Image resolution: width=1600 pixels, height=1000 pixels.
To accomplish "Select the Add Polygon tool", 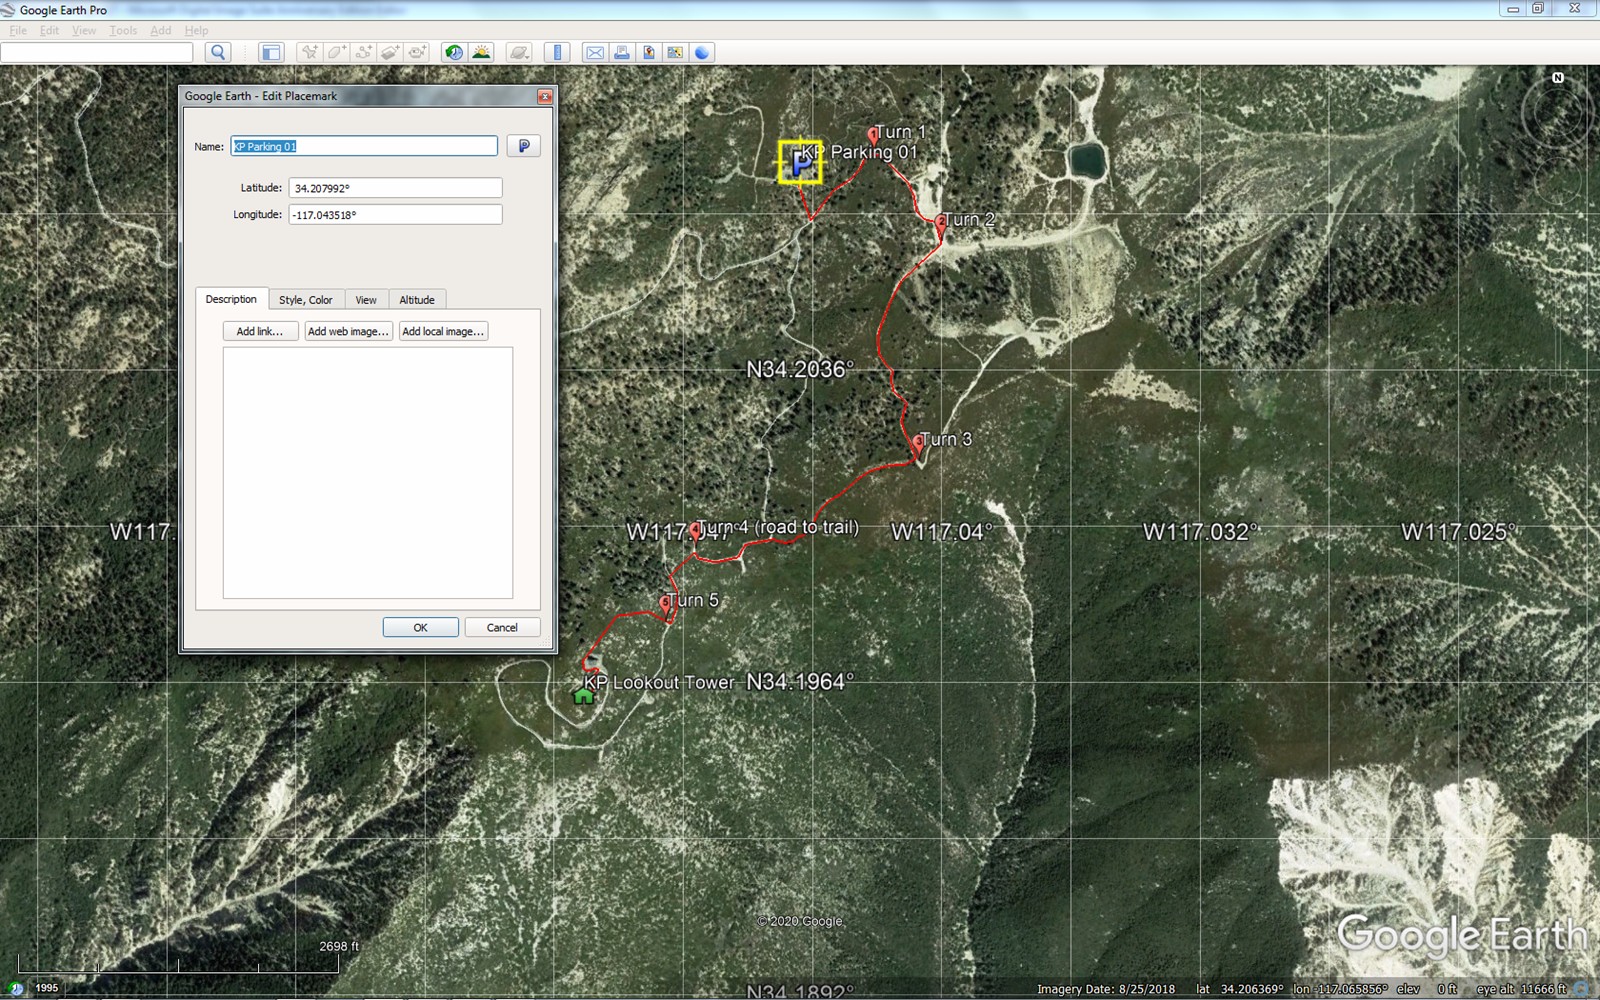I will pyautogui.click(x=337, y=52).
